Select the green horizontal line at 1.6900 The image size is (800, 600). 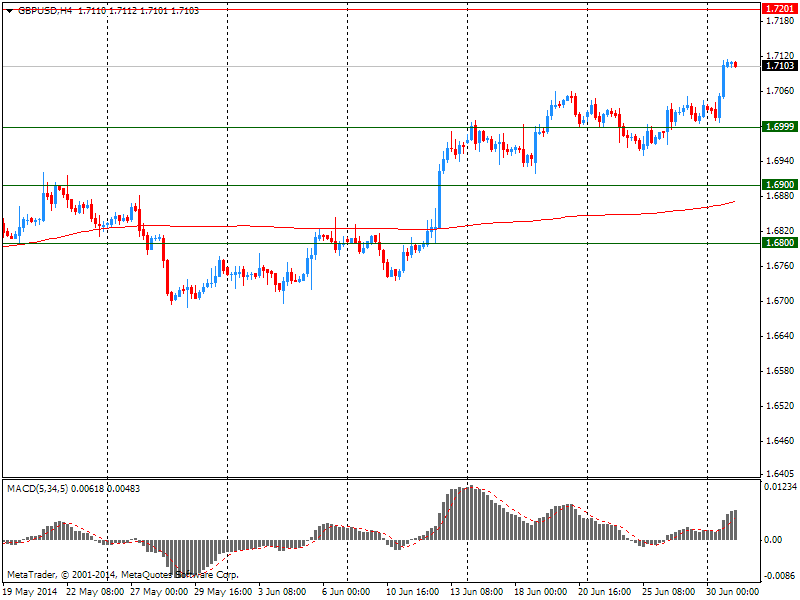coord(382,185)
